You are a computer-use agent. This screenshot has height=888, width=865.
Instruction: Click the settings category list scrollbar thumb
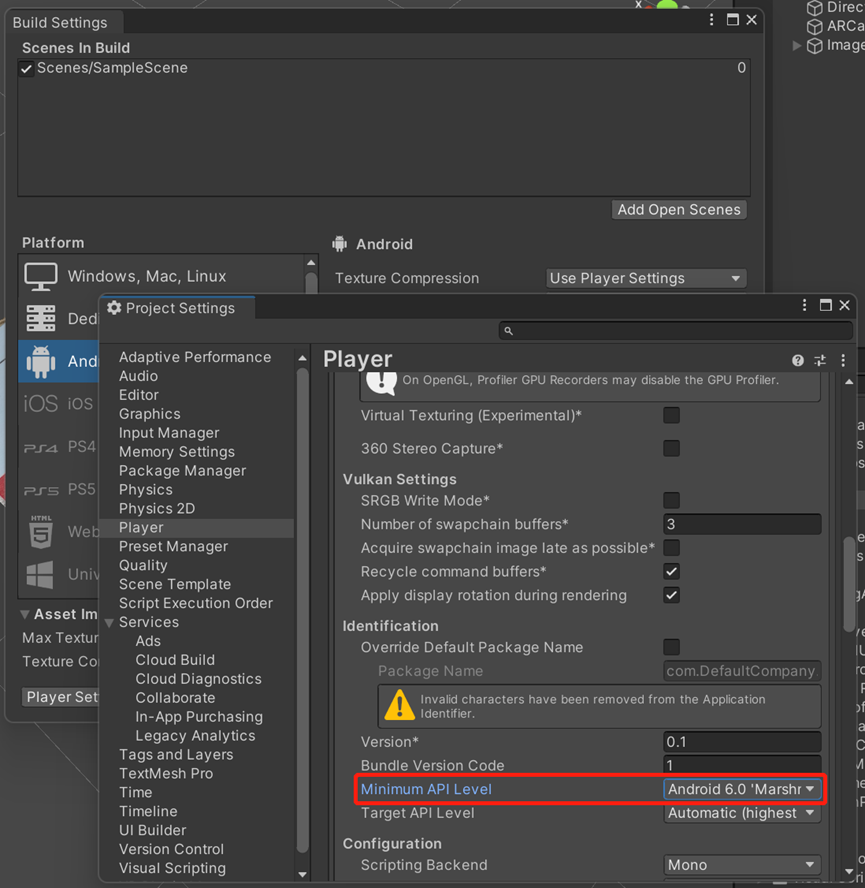(x=302, y=612)
